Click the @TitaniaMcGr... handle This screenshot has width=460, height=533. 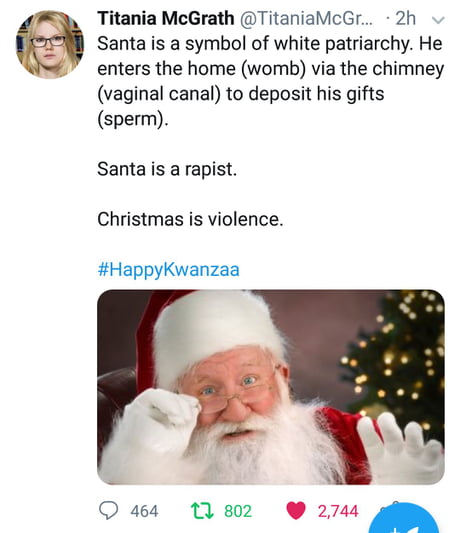[x=306, y=18]
